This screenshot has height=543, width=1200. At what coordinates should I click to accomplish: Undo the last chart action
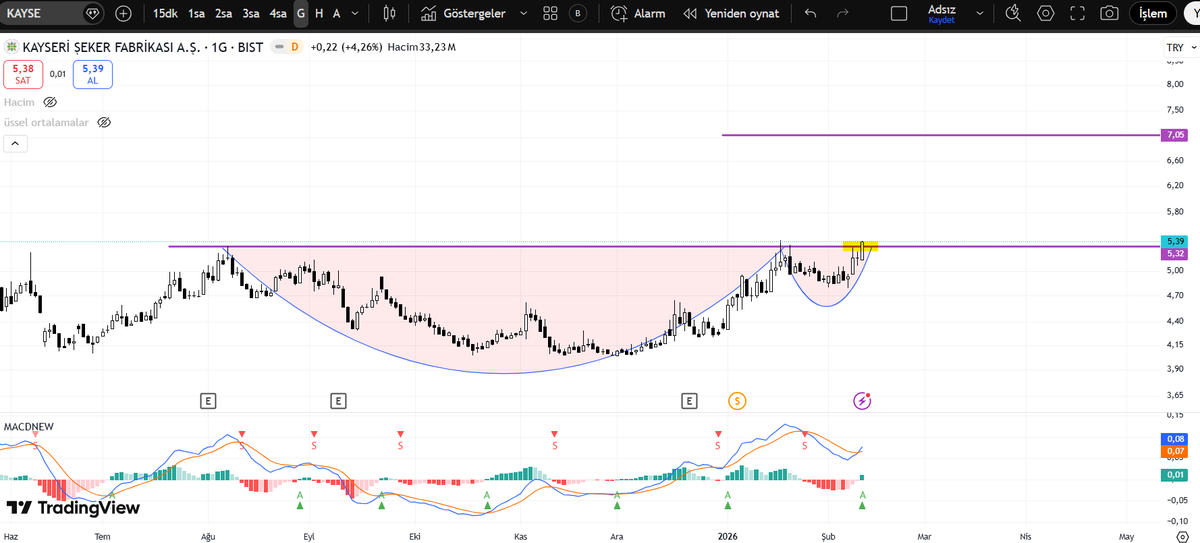[810, 14]
